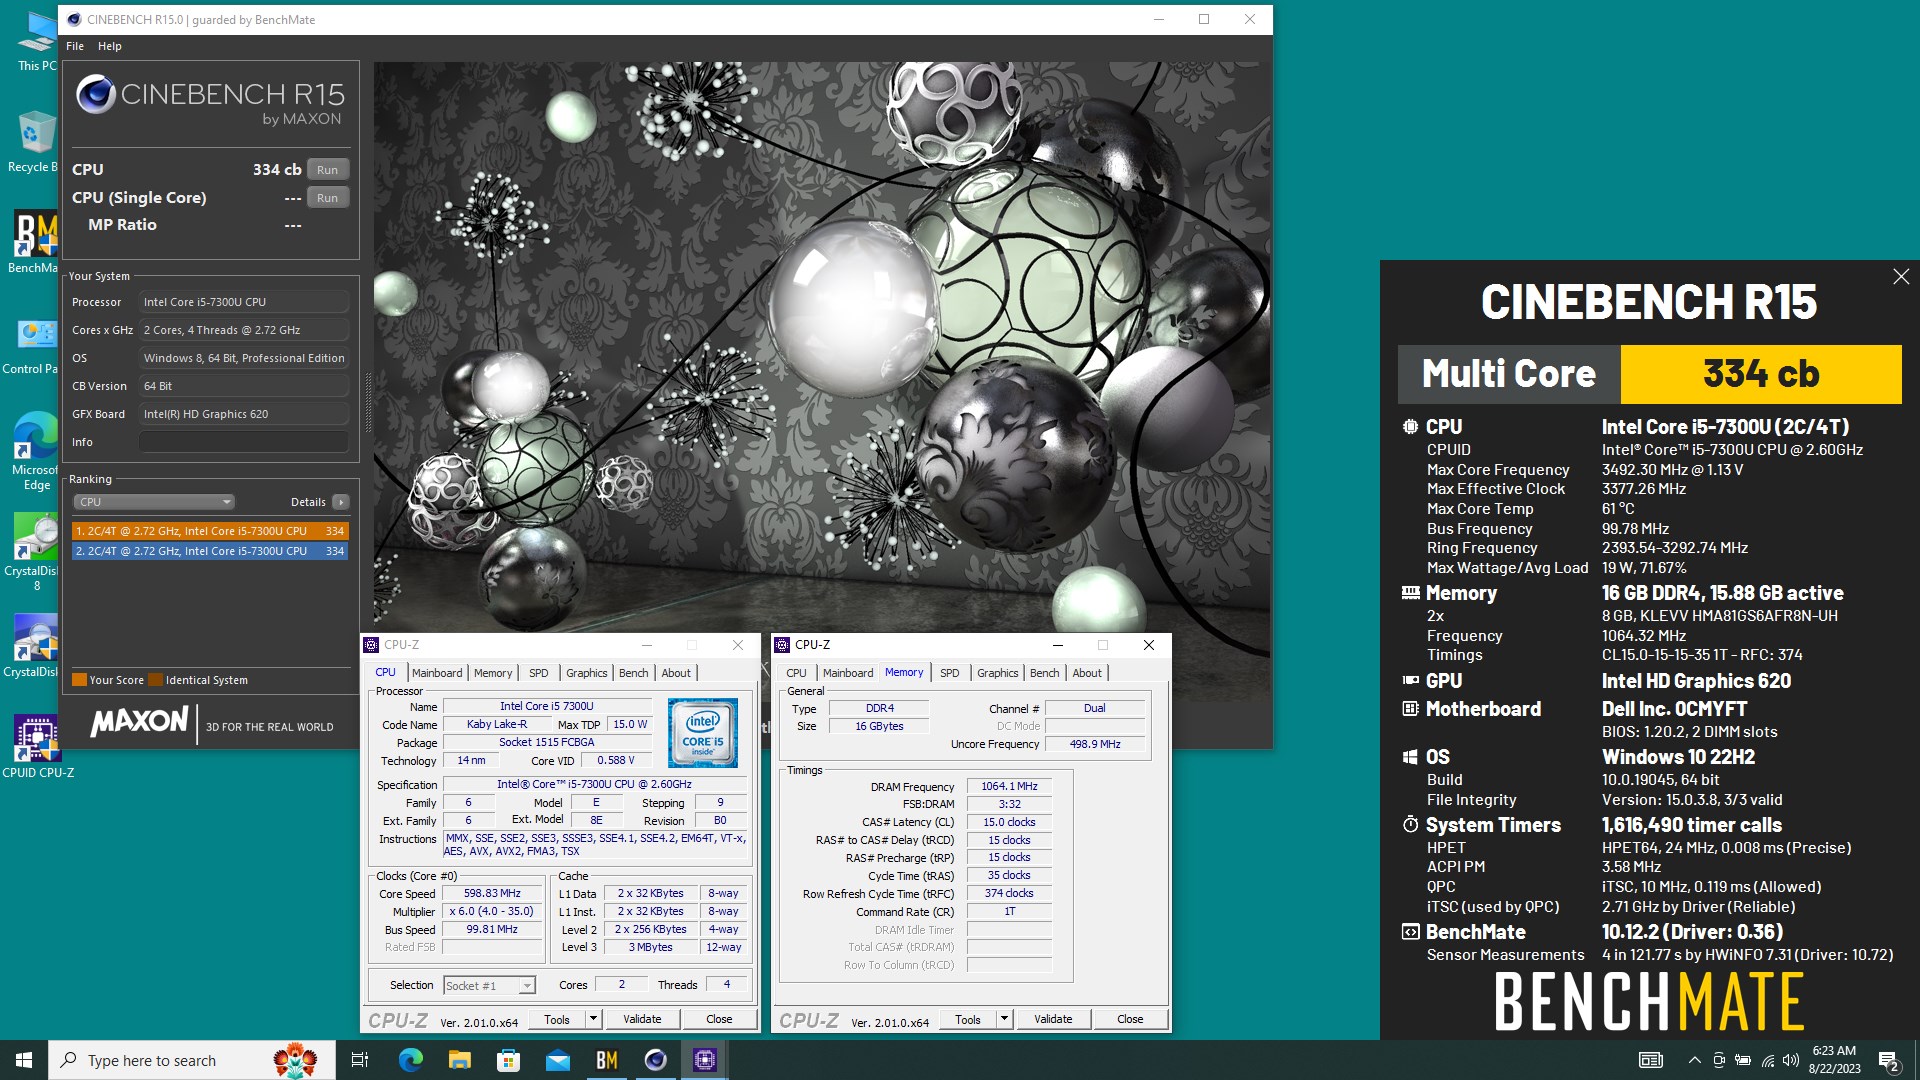Open Mail app from taskbar
1920x1080 pixels.
[557, 1060]
